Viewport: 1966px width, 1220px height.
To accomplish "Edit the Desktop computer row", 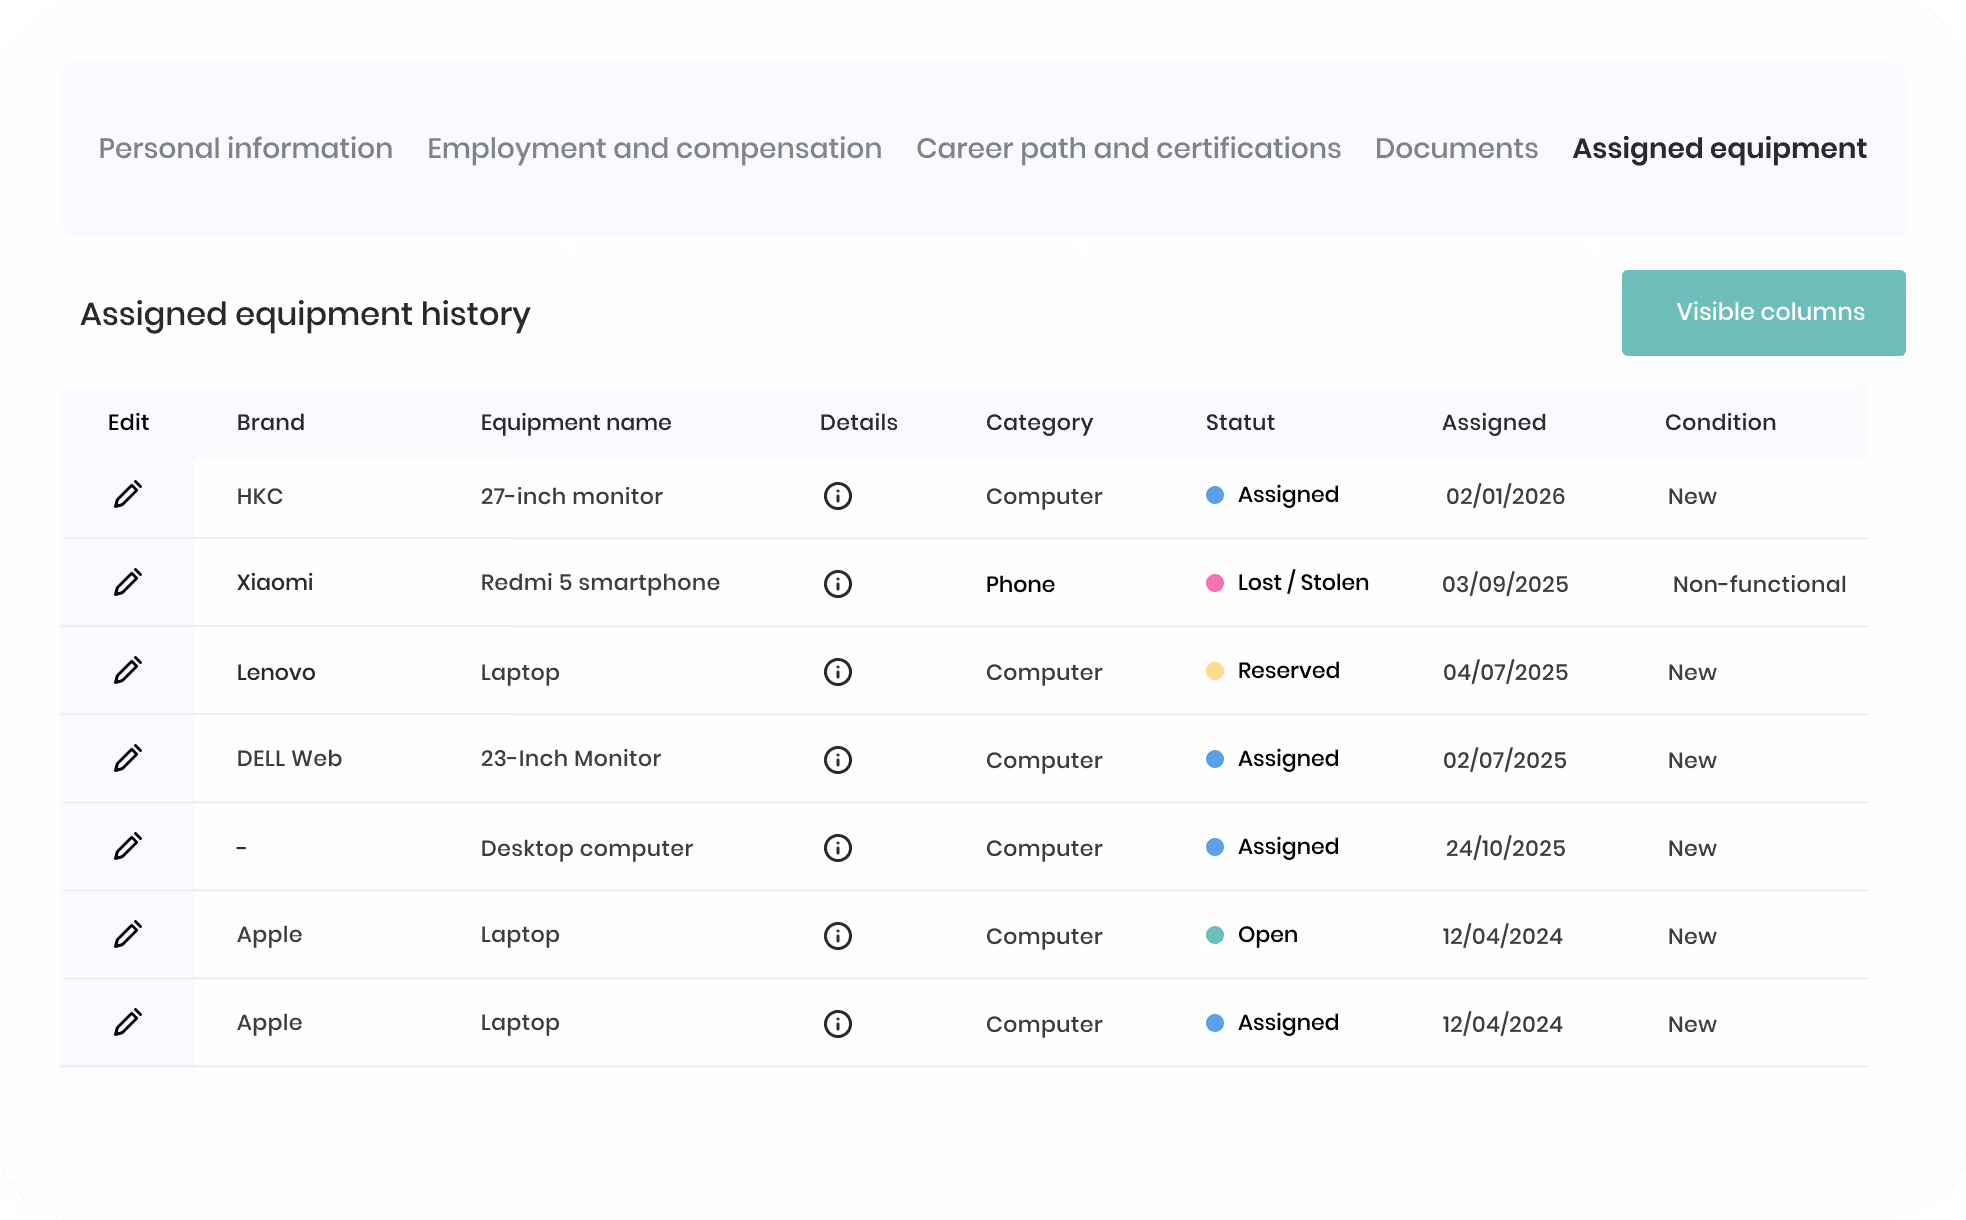I will 128,846.
